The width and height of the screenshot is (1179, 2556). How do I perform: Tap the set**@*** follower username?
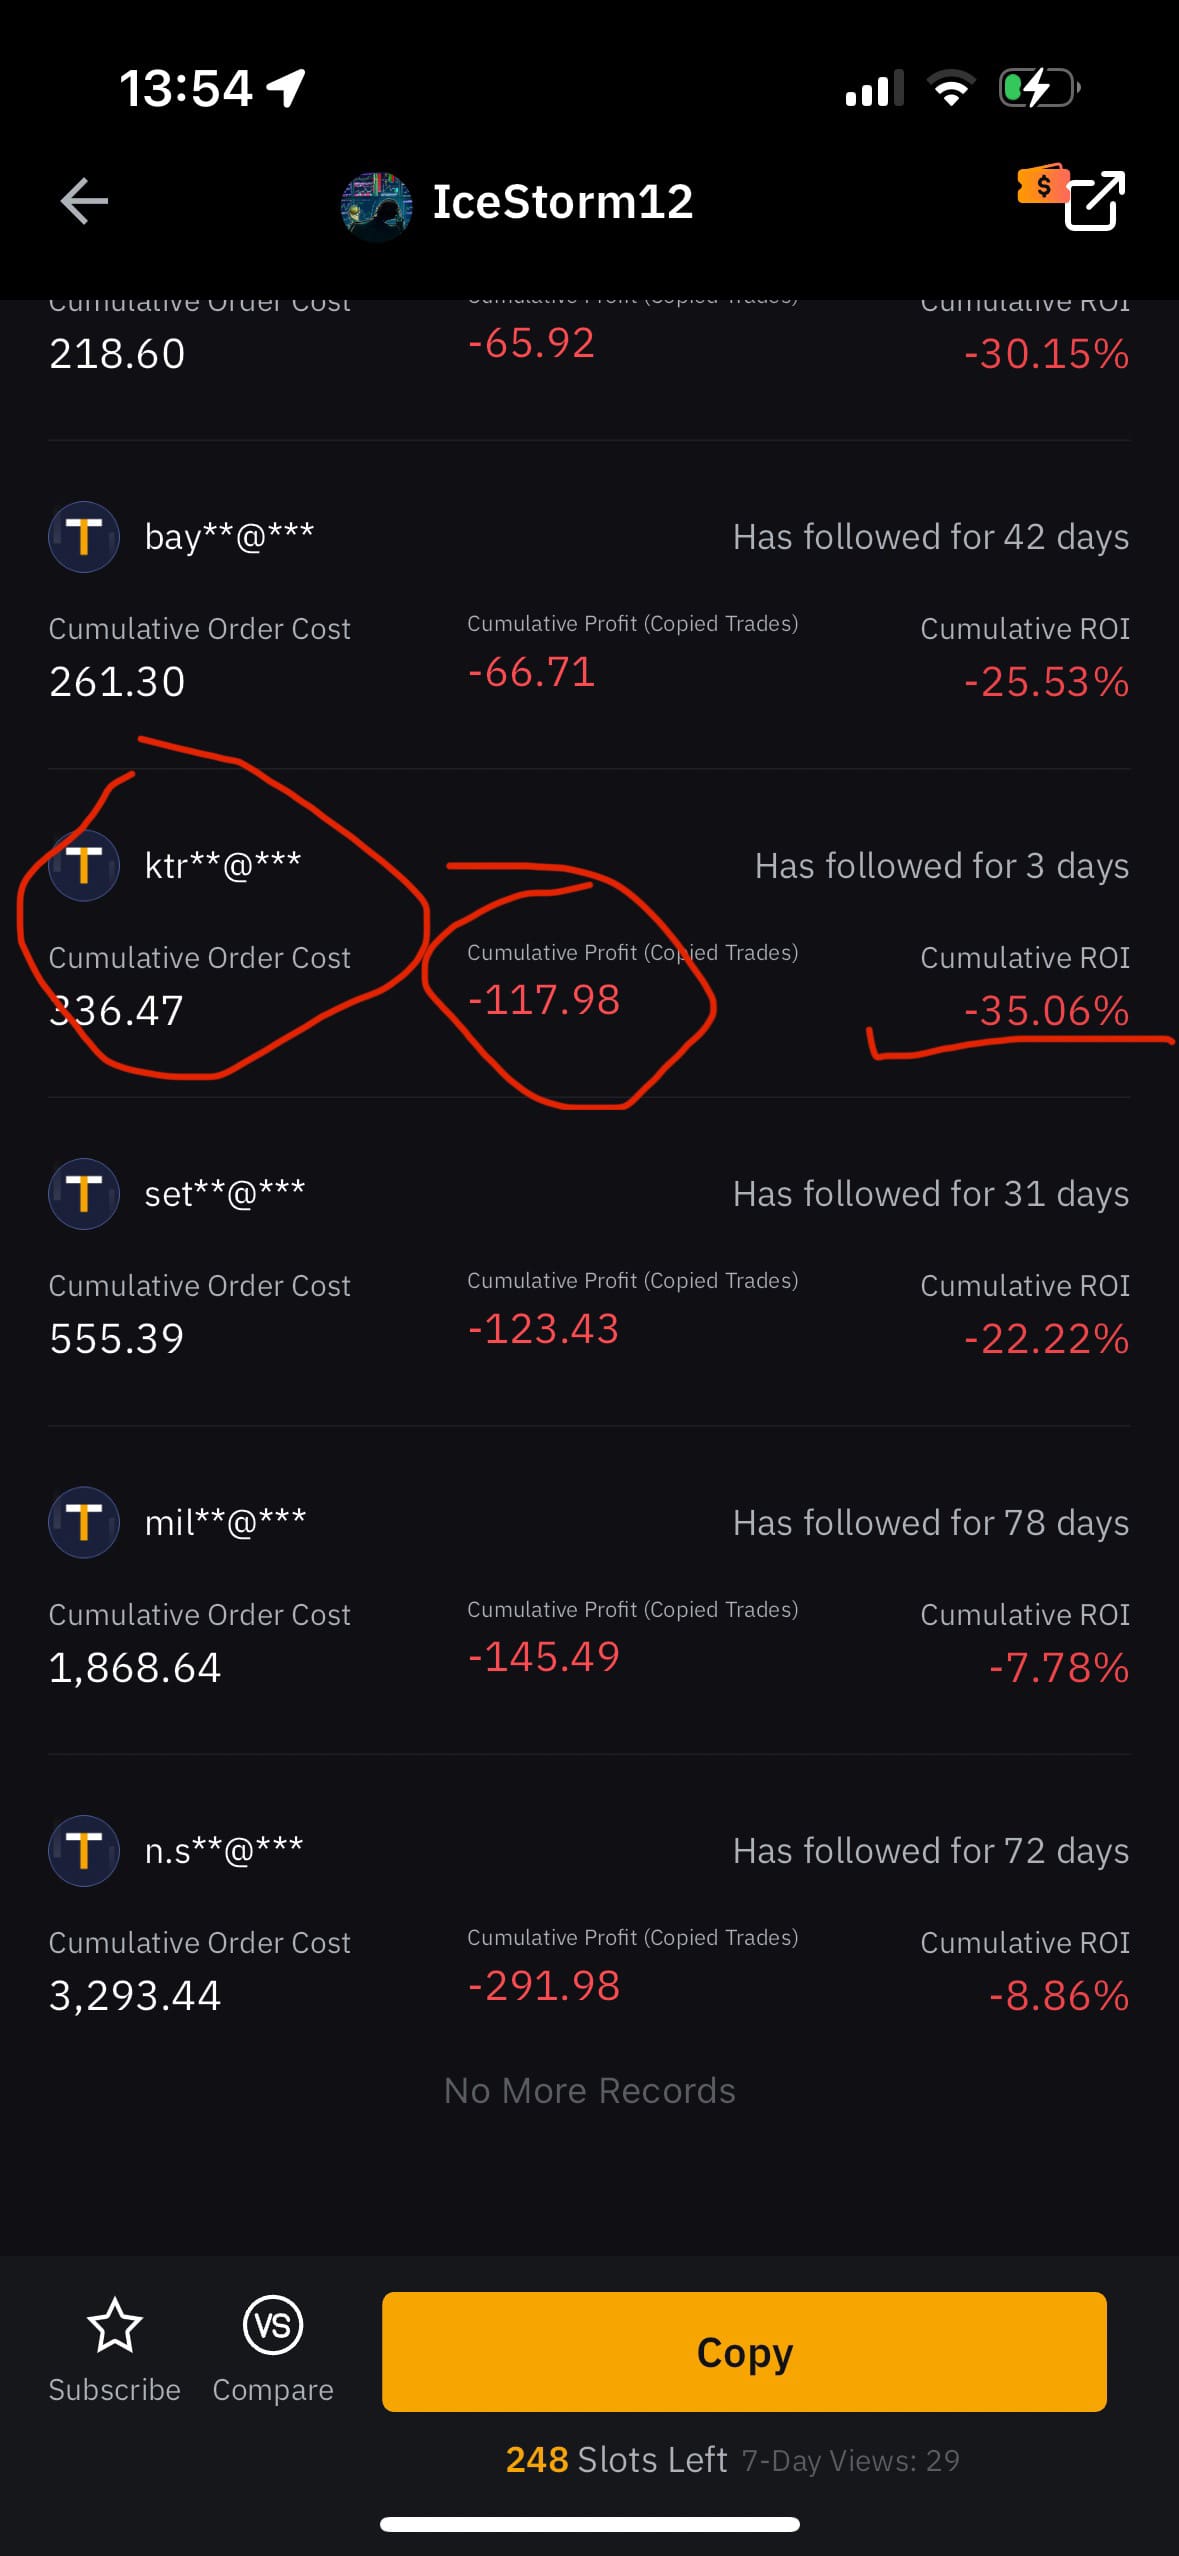[225, 1194]
